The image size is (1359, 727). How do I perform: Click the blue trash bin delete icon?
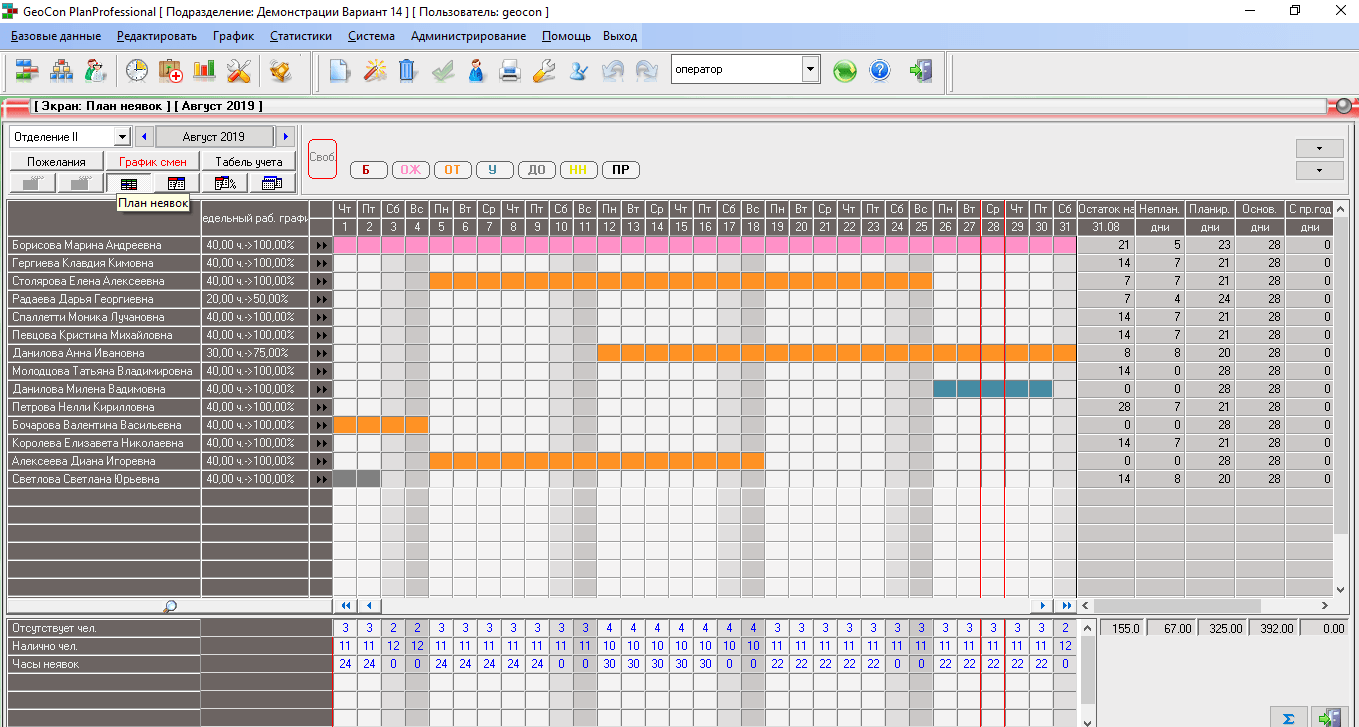tap(408, 71)
